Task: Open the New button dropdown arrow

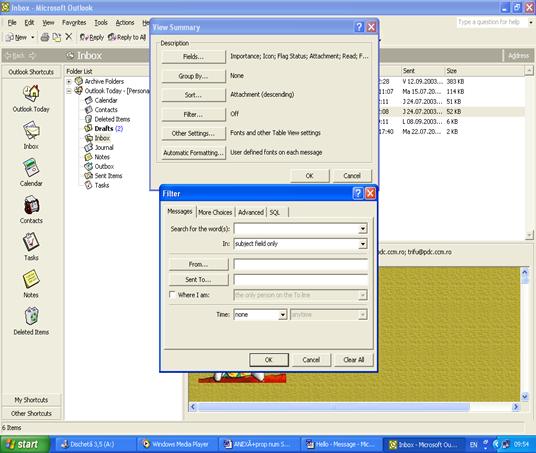Action: 33,37
